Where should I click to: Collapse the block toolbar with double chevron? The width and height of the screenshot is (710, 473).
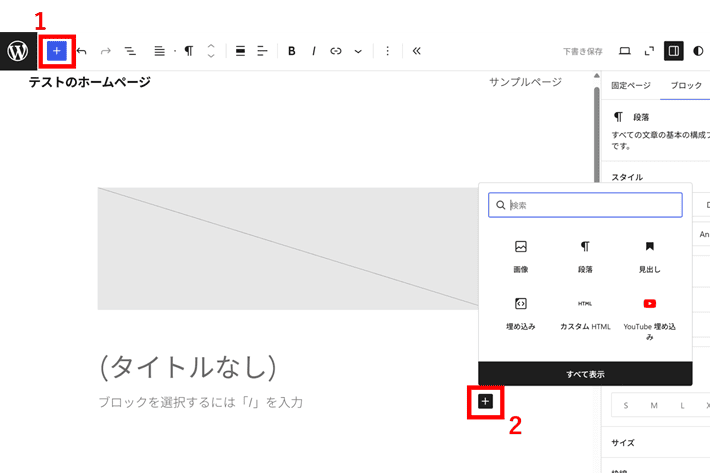click(x=417, y=51)
